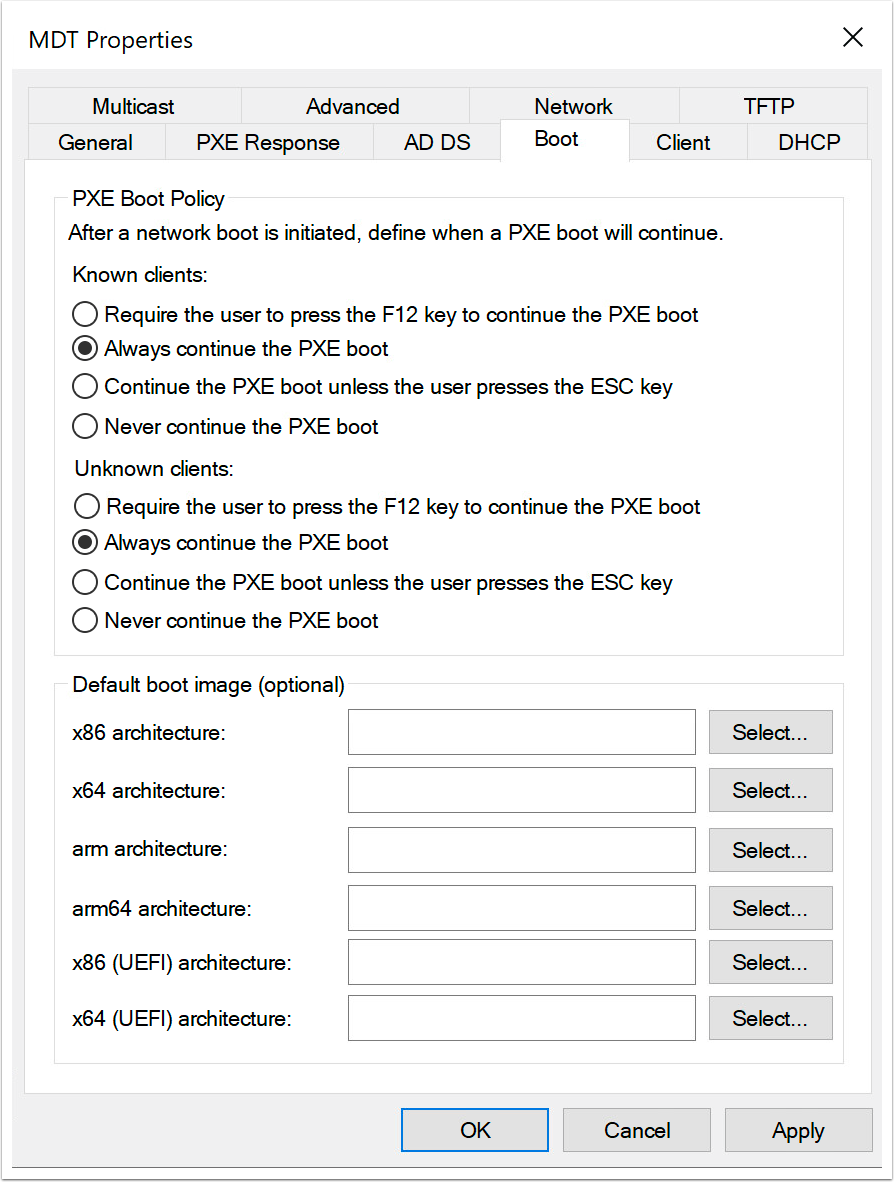Open the Network tab

pyautogui.click(x=573, y=106)
